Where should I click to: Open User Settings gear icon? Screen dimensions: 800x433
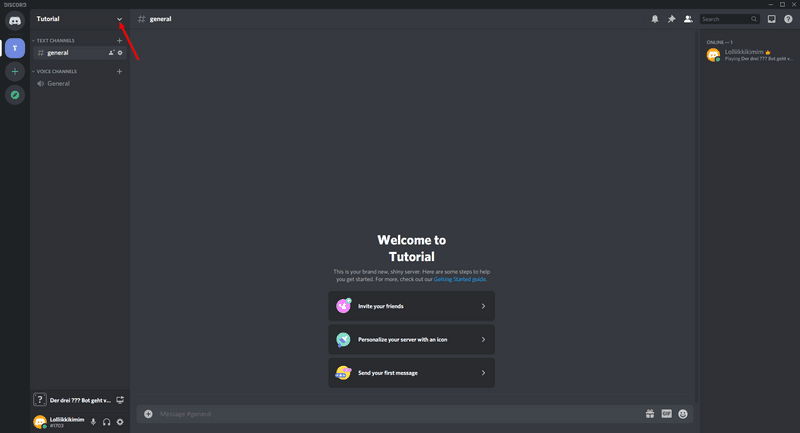coord(120,422)
